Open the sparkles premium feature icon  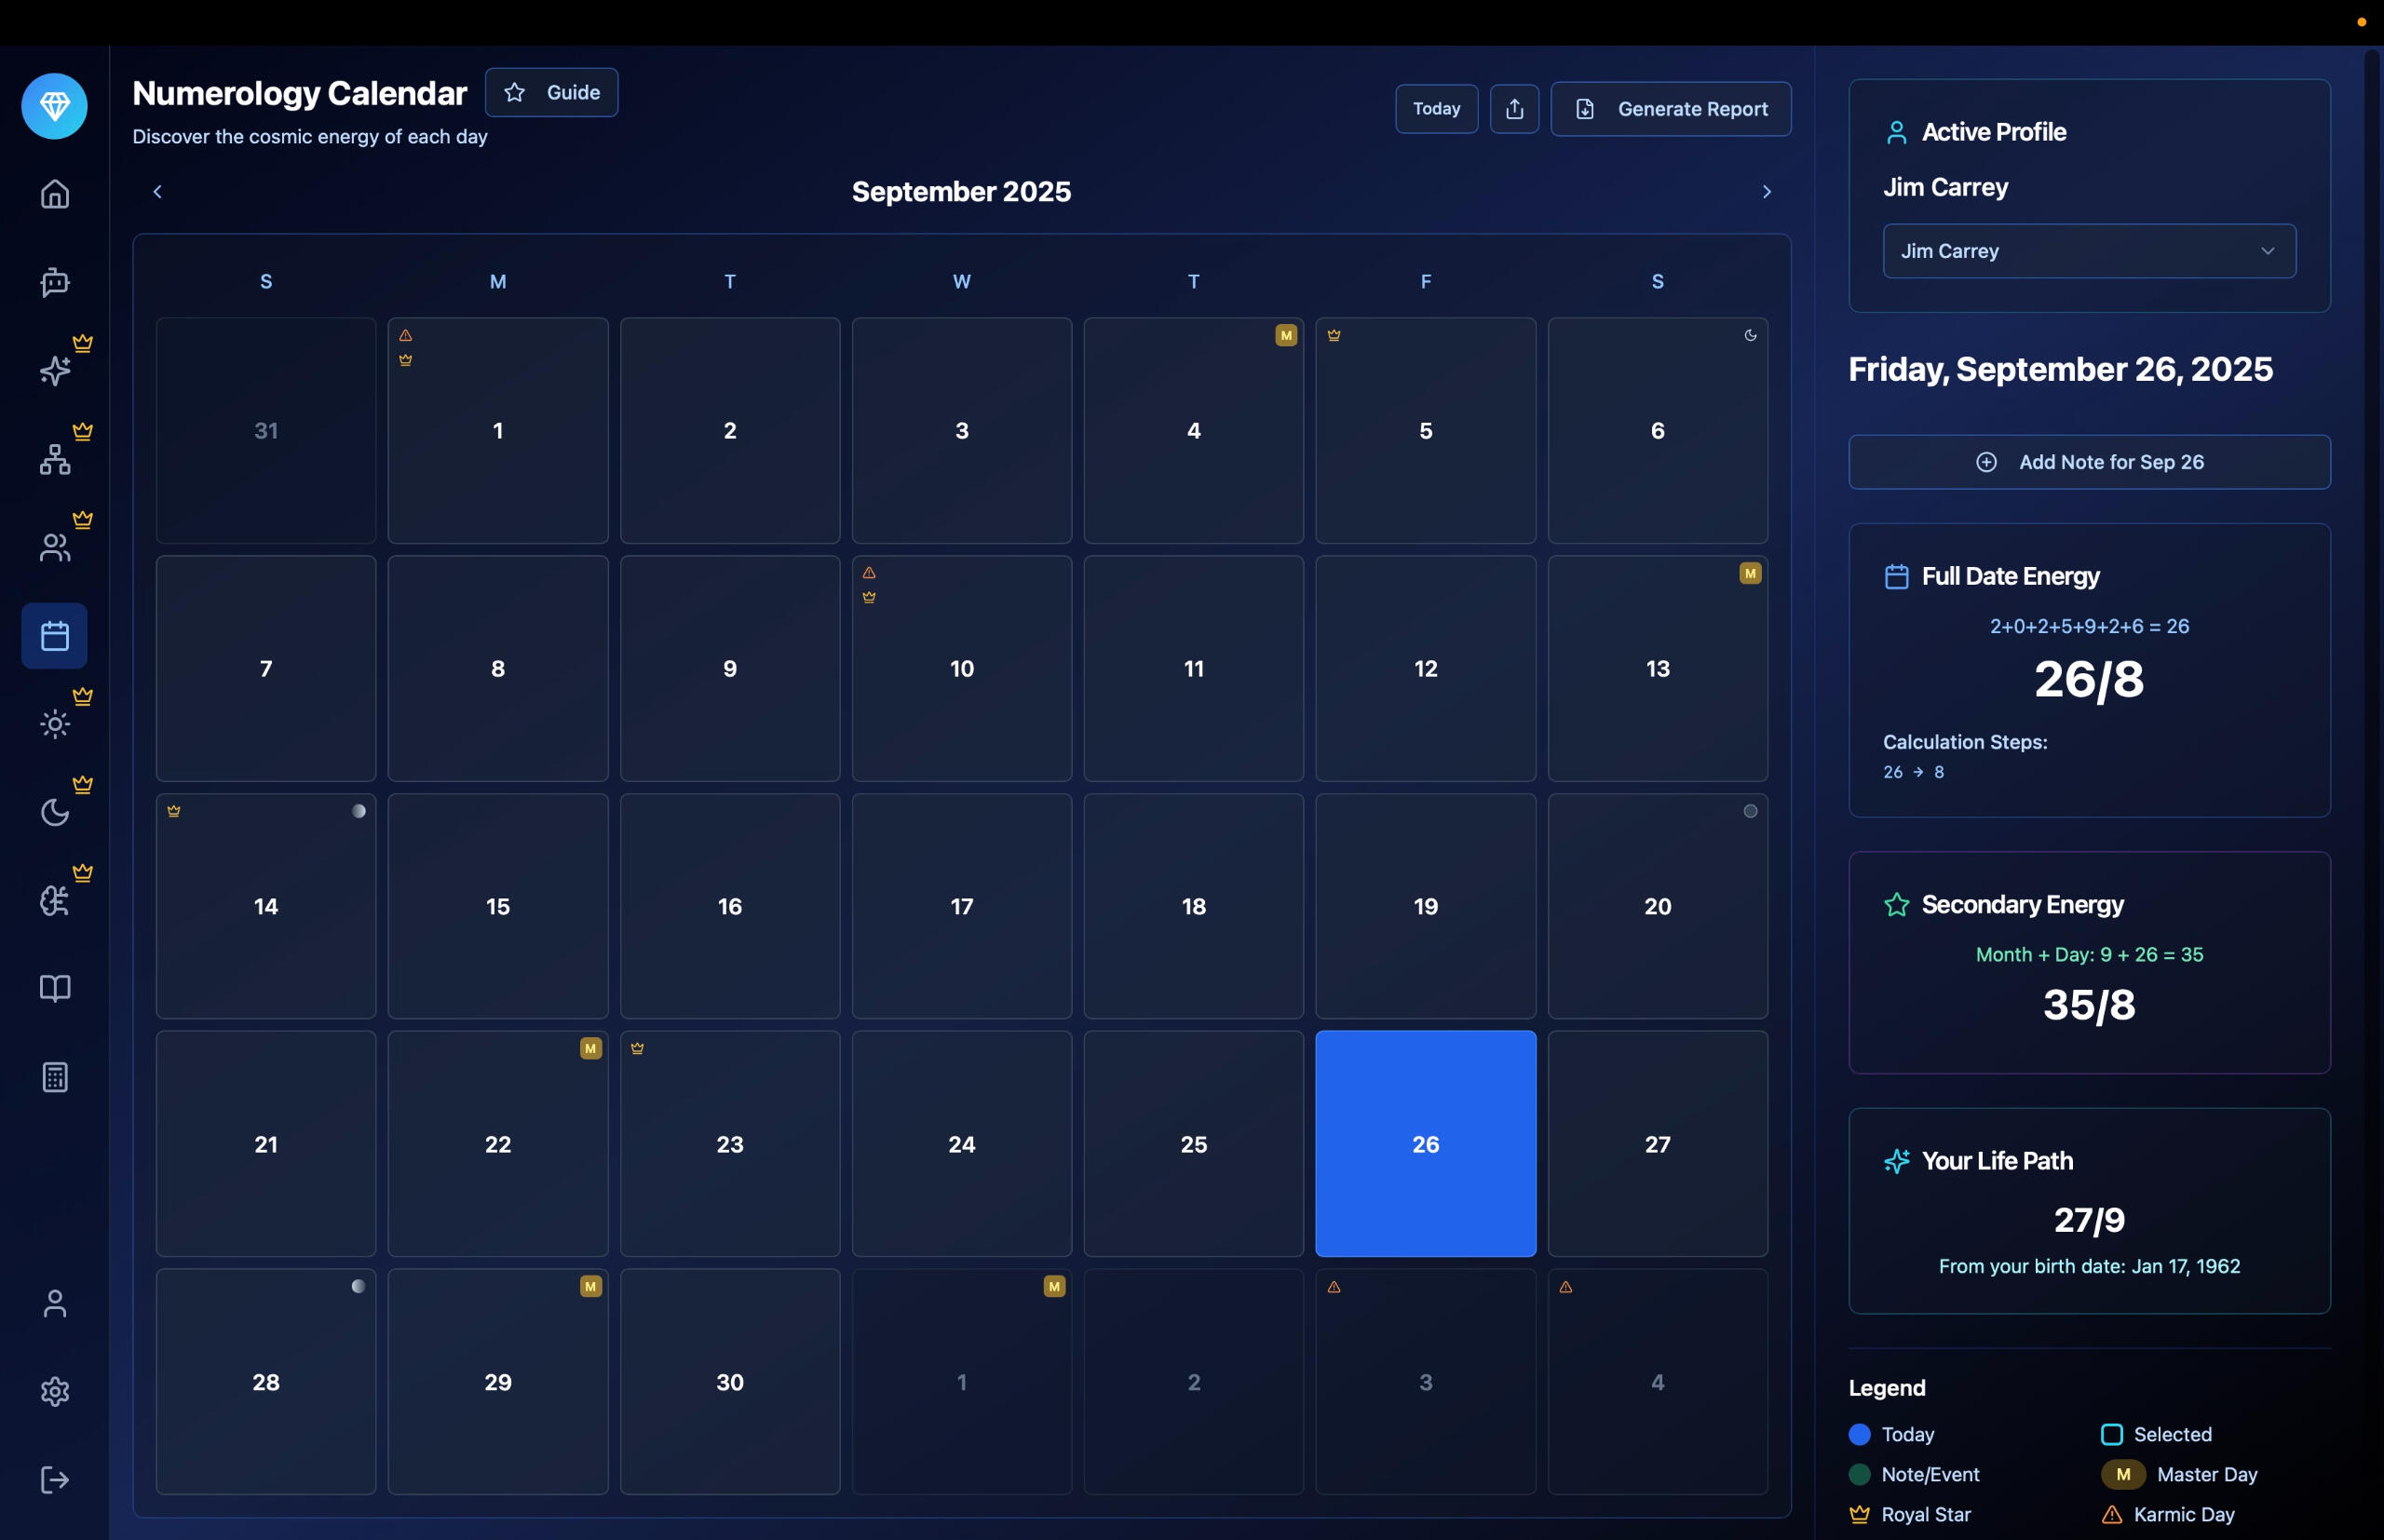pos(54,371)
